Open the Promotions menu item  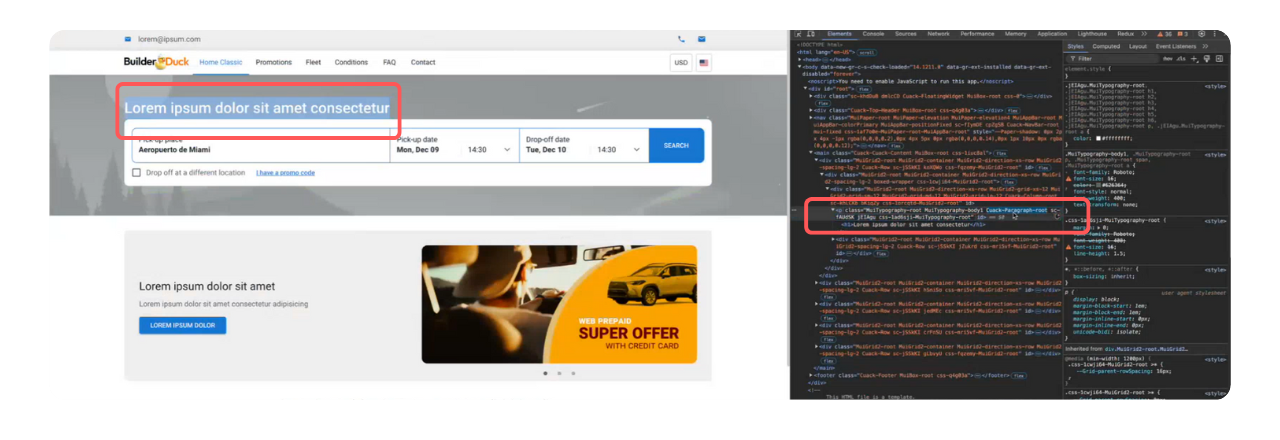[273, 62]
